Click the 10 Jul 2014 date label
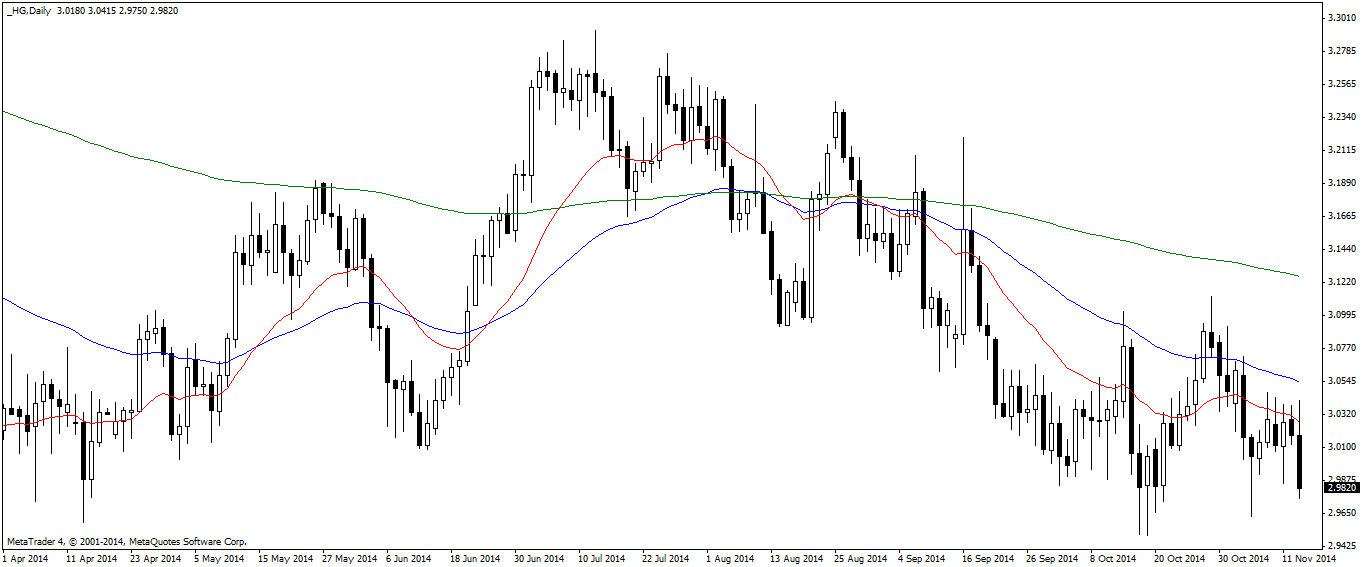The width and height of the screenshot is (1362, 567). (603, 558)
